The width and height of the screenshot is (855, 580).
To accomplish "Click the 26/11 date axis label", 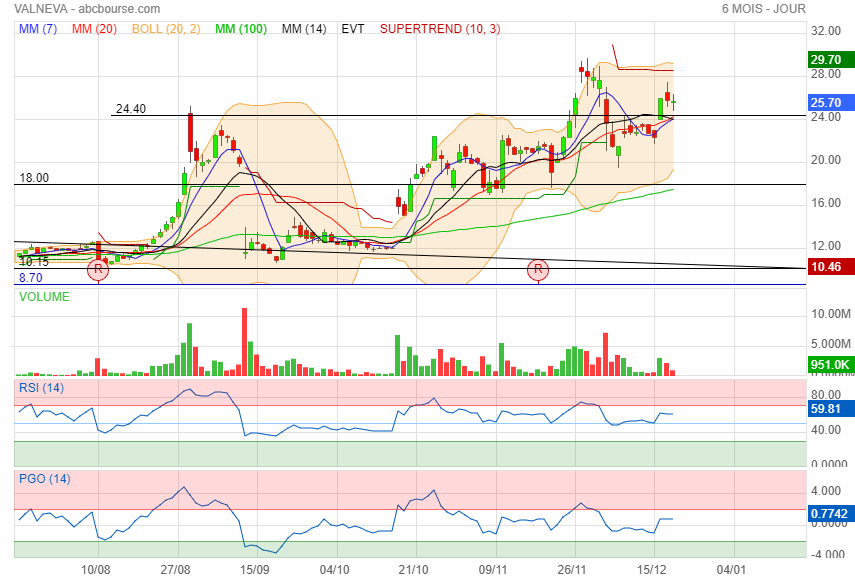I will (x=572, y=570).
